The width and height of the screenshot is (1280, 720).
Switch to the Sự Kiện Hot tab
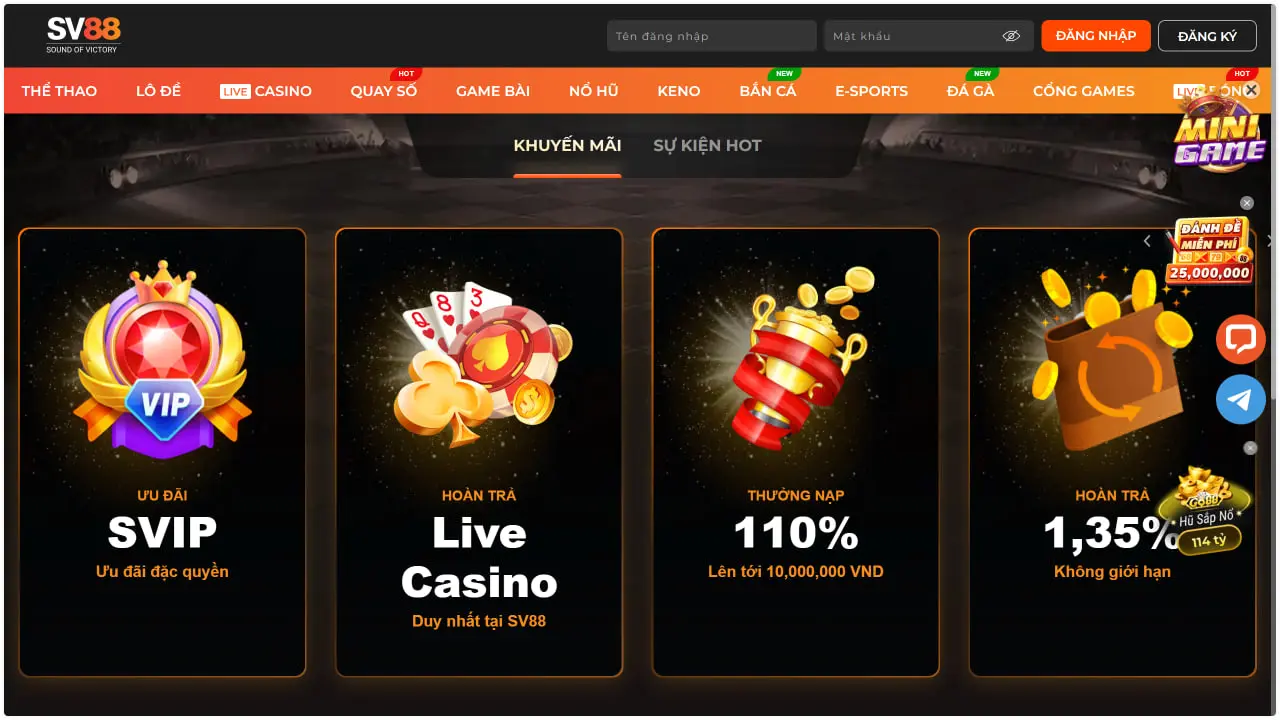[707, 145]
